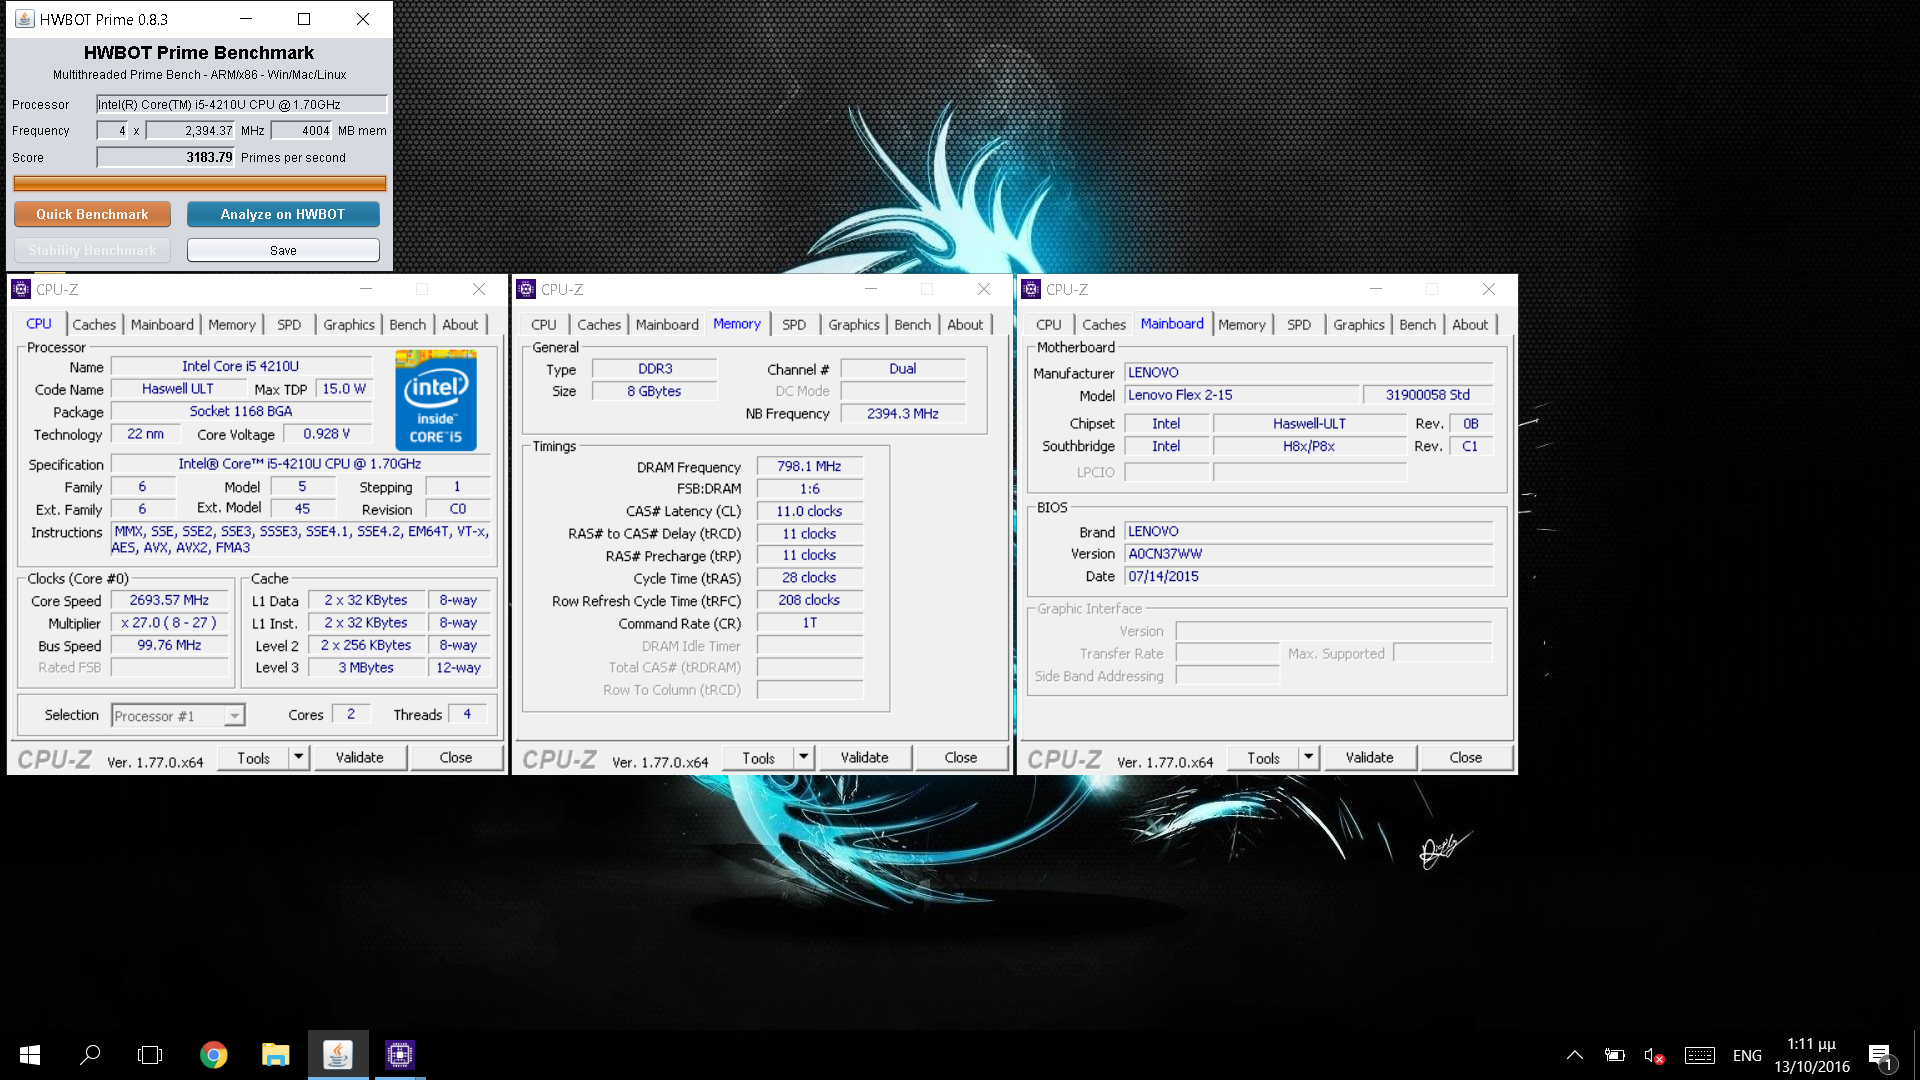Open Caches tab in Mainboard CPU-Z window
The width and height of the screenshot is (1920, 1080).
pyautogui.click(x=1104, y=324)
